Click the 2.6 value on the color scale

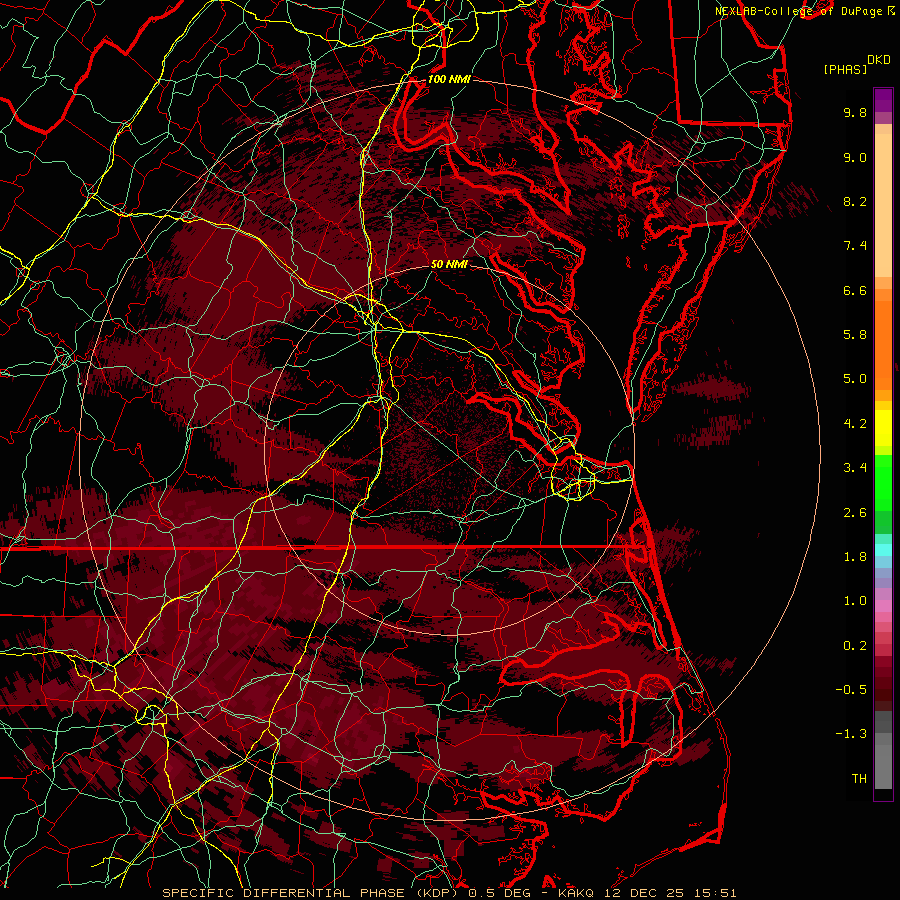click(x=855, y=513)
